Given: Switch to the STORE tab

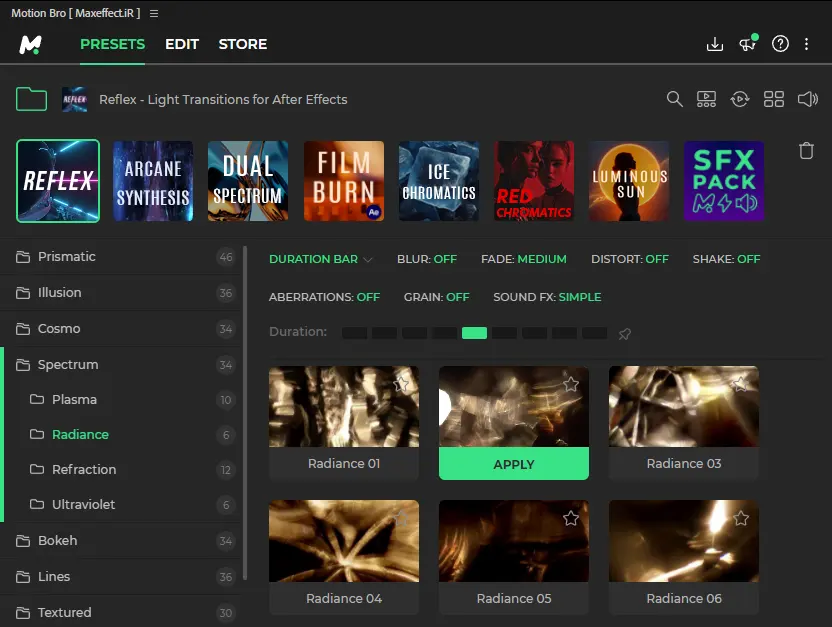Looking at the screenshot, I should 243,44.
